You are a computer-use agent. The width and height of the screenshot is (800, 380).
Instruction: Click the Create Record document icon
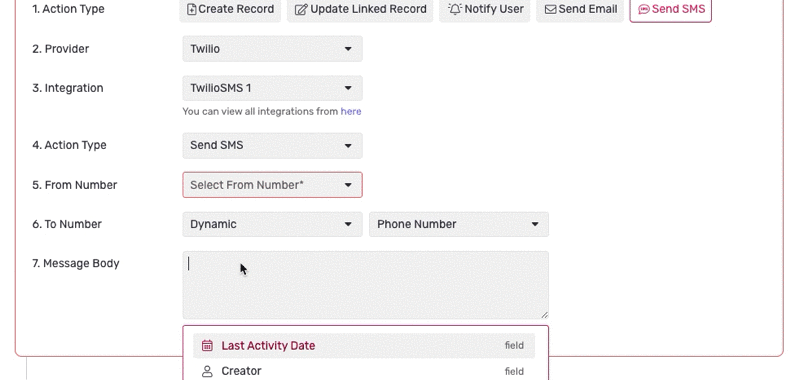coord(191,9)
